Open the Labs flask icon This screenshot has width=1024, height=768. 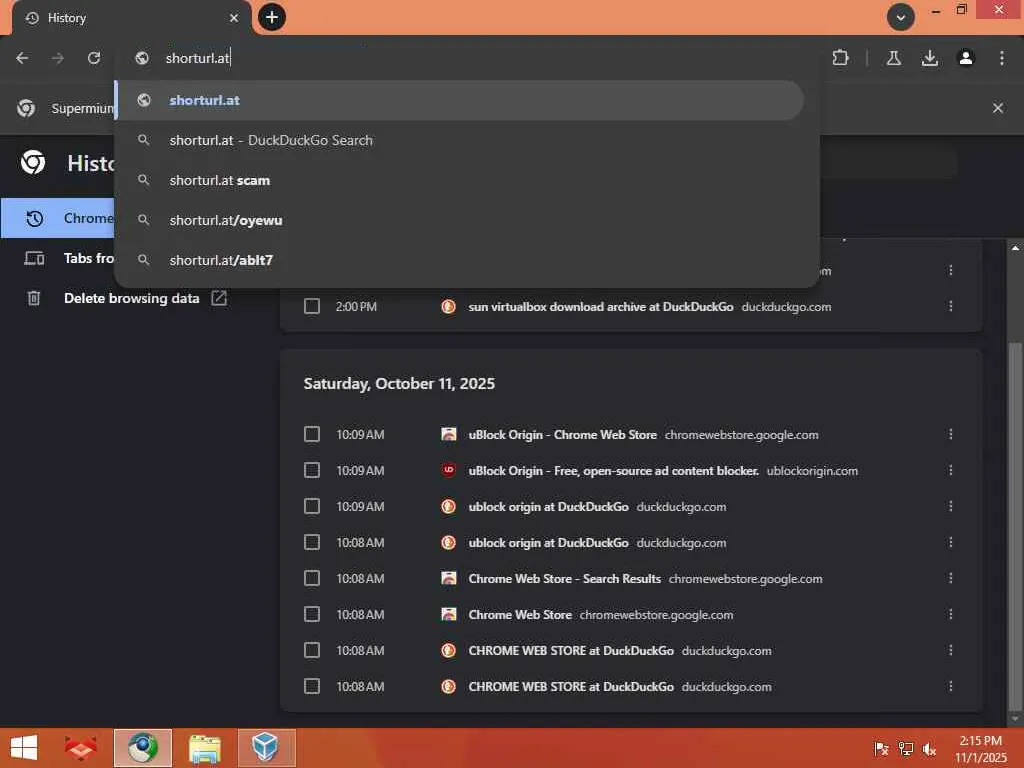tap(894, 58)
